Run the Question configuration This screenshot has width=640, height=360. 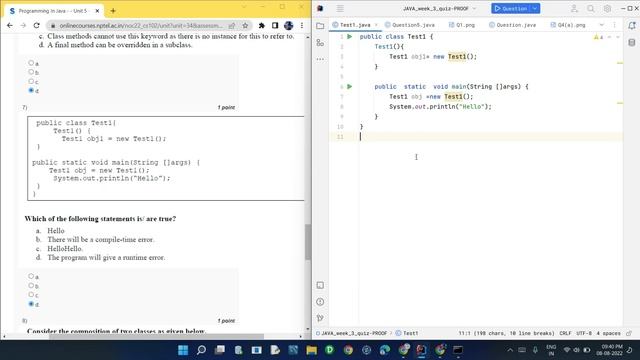(x=511, y=8)
